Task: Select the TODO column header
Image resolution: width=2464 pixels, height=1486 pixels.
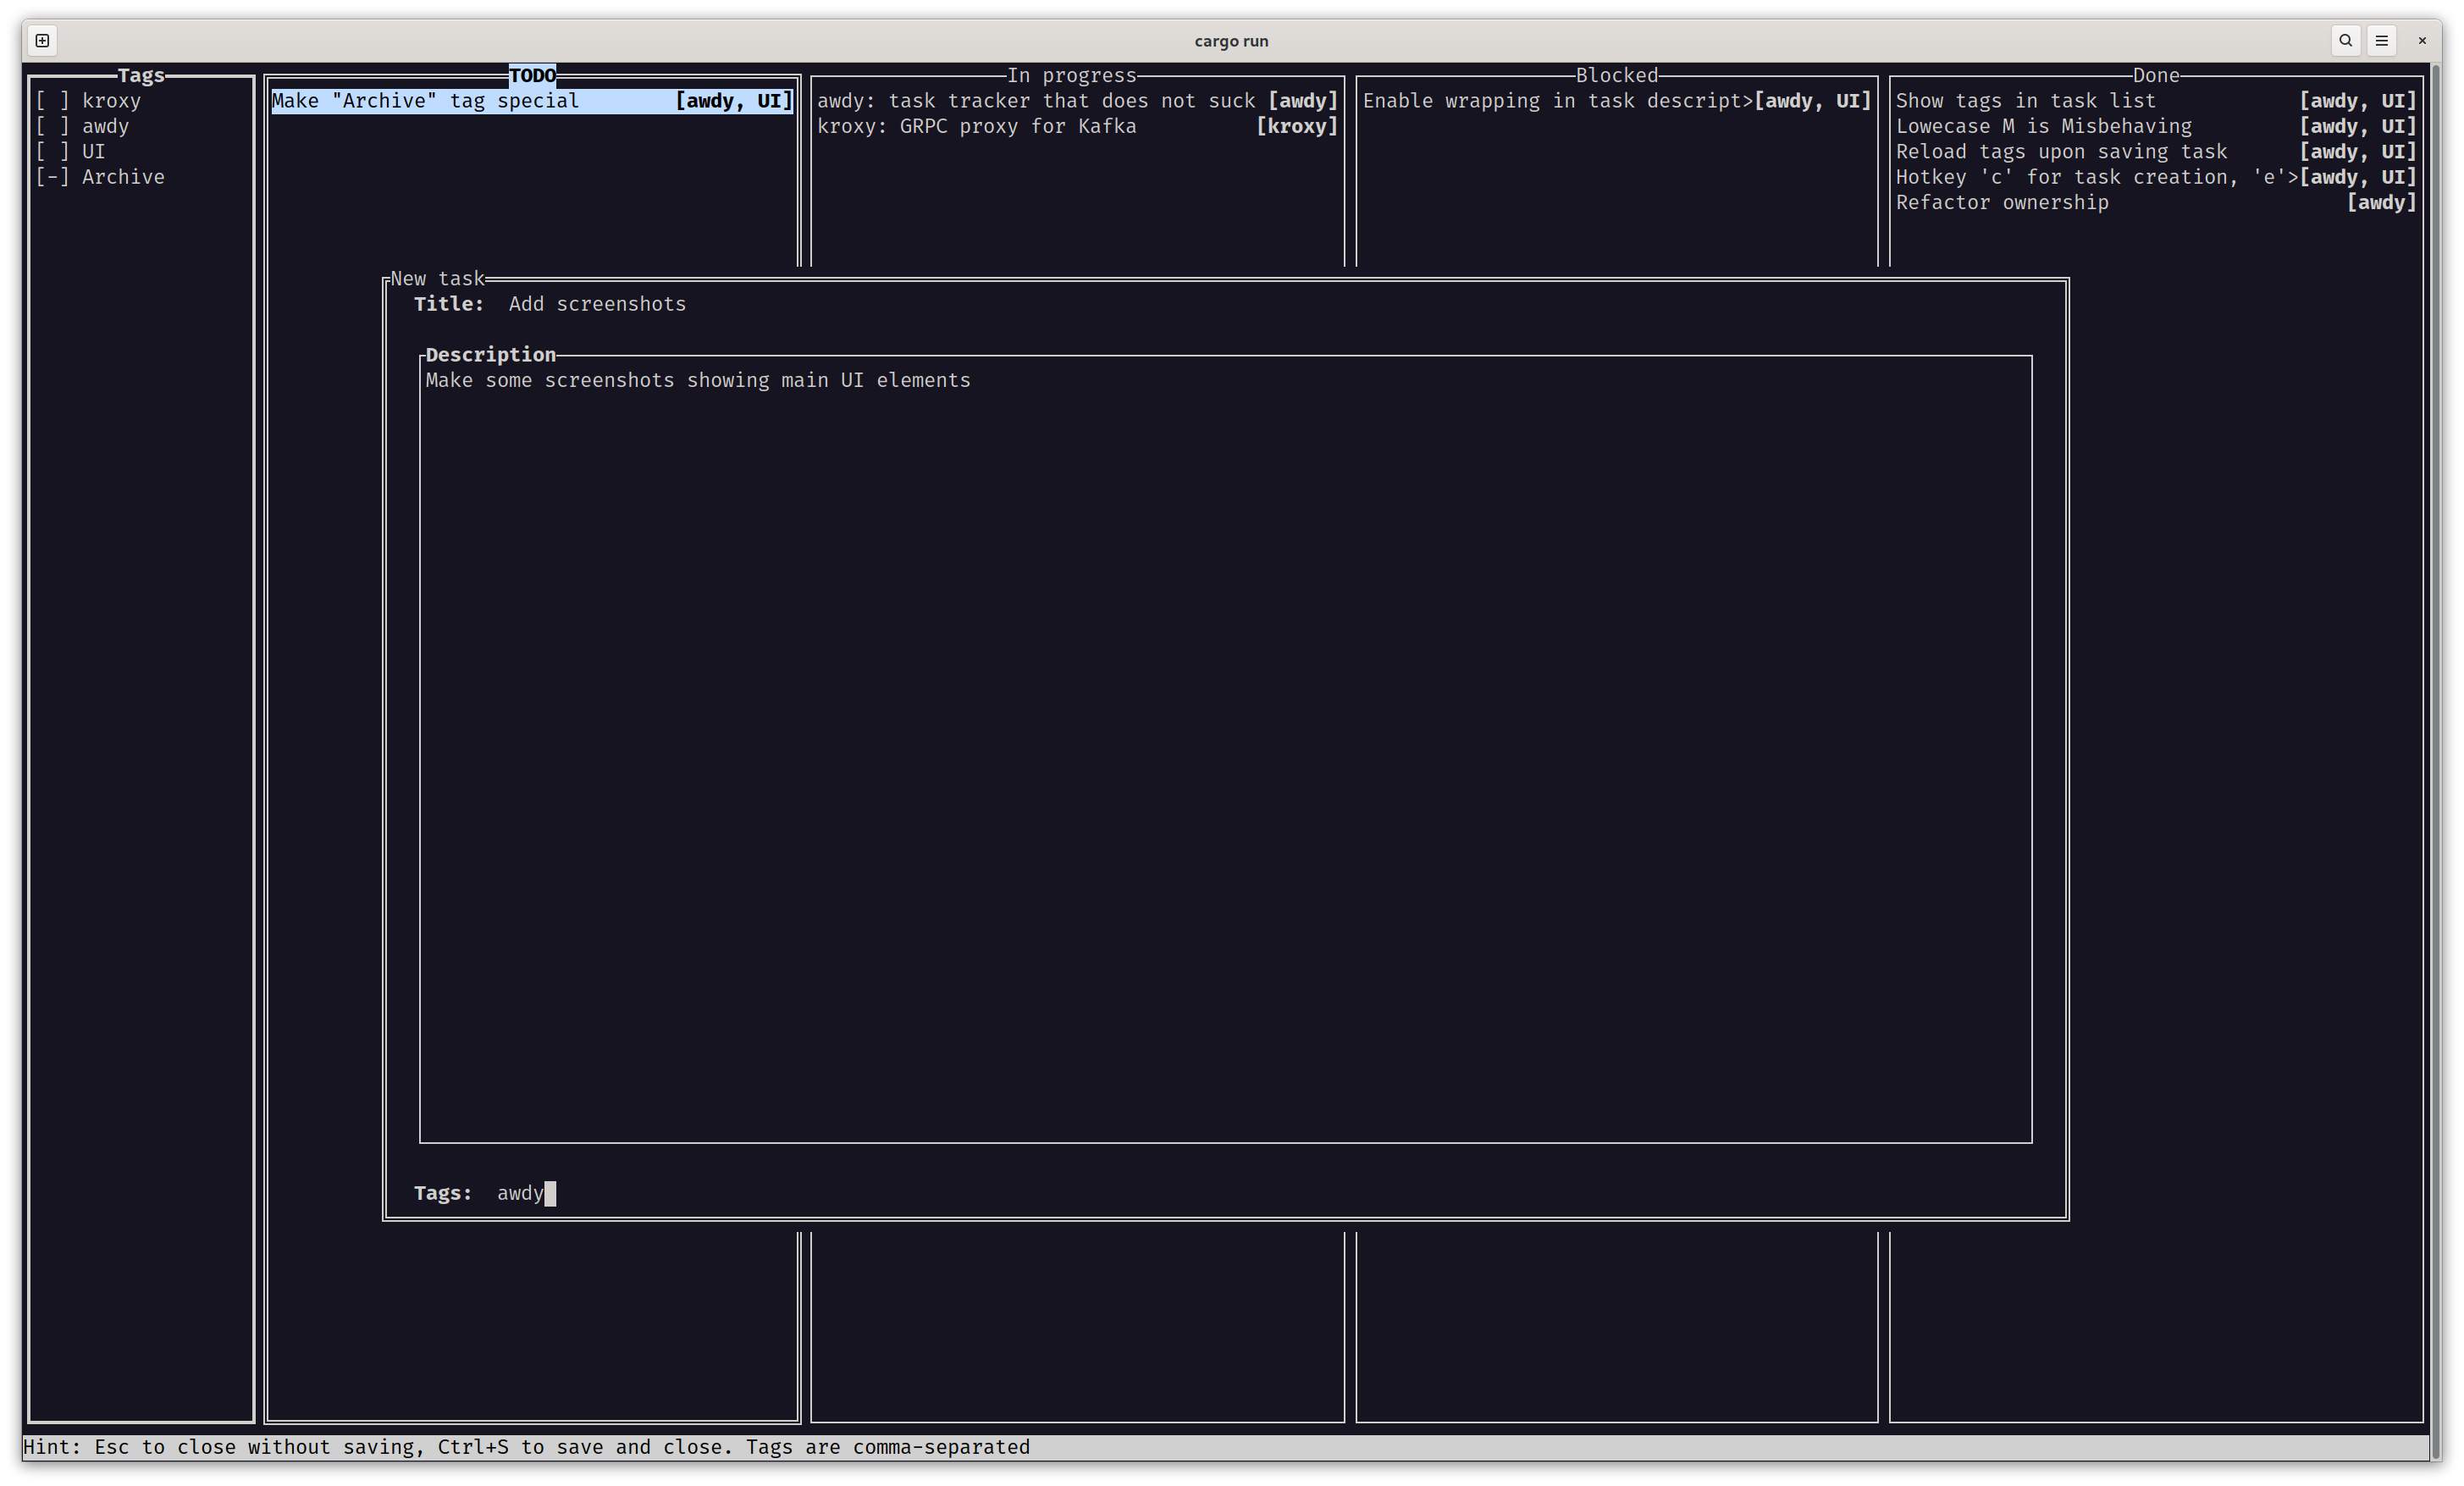Action: coord(532,76)
